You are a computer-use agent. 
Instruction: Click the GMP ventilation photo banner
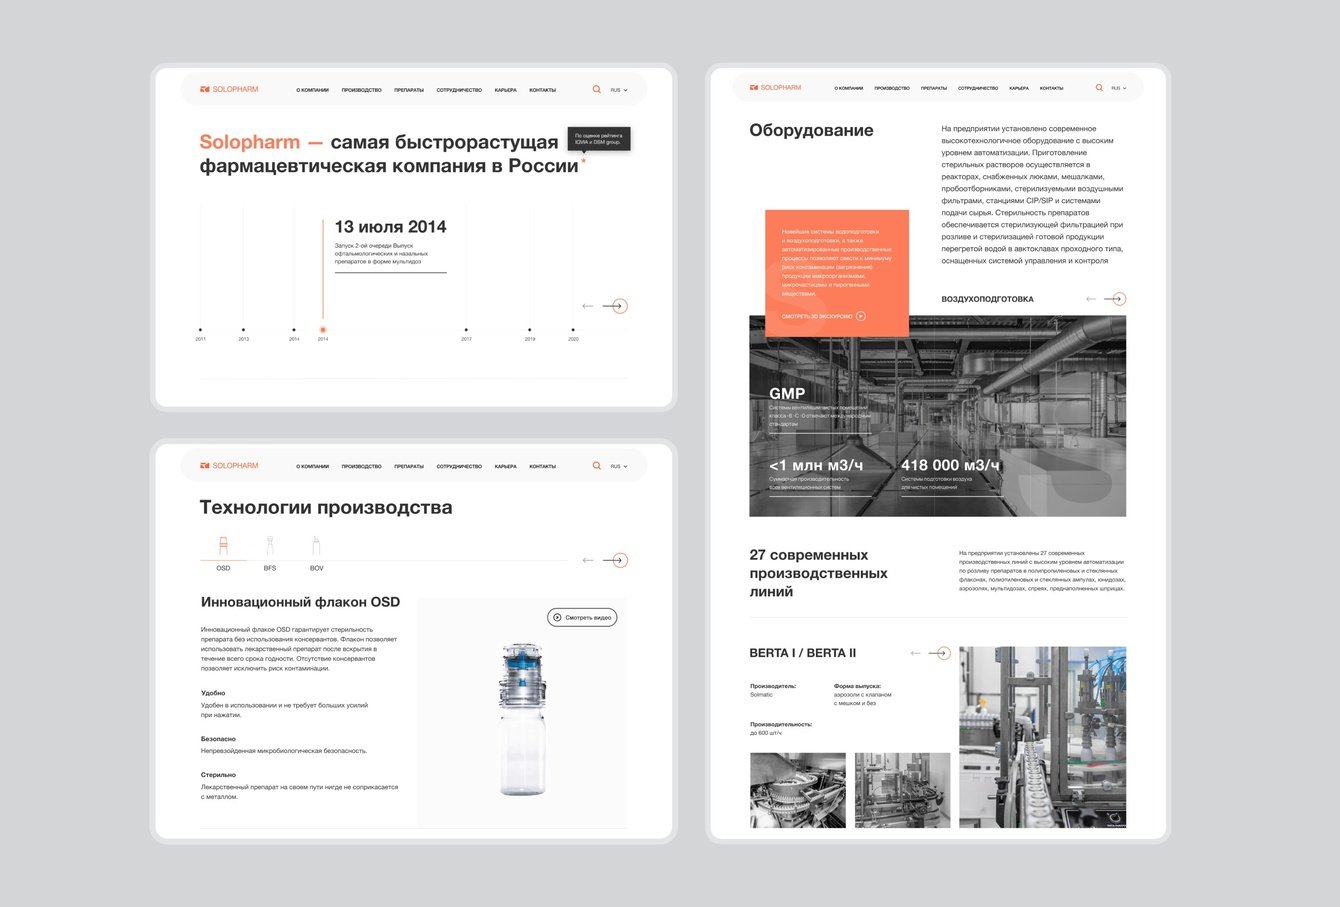coord(937,416)
